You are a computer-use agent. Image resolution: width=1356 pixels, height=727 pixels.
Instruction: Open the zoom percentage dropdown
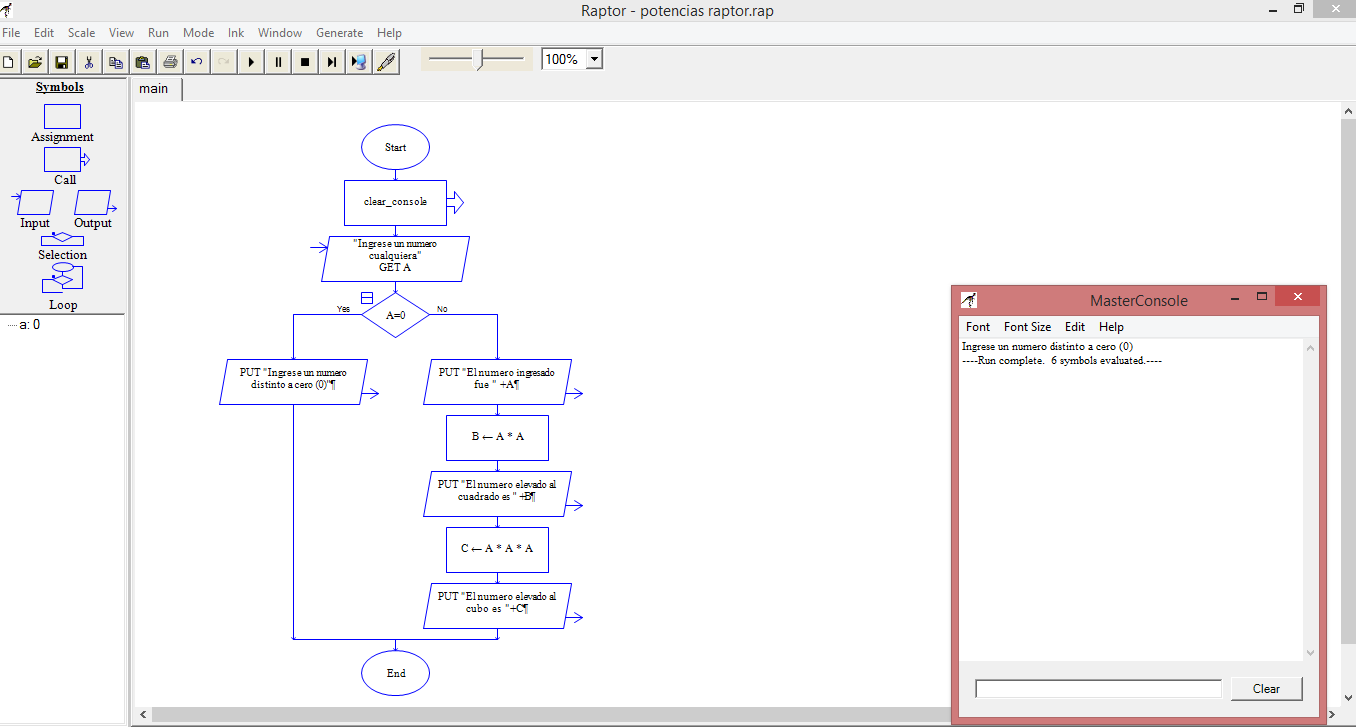tap(594, 58)
